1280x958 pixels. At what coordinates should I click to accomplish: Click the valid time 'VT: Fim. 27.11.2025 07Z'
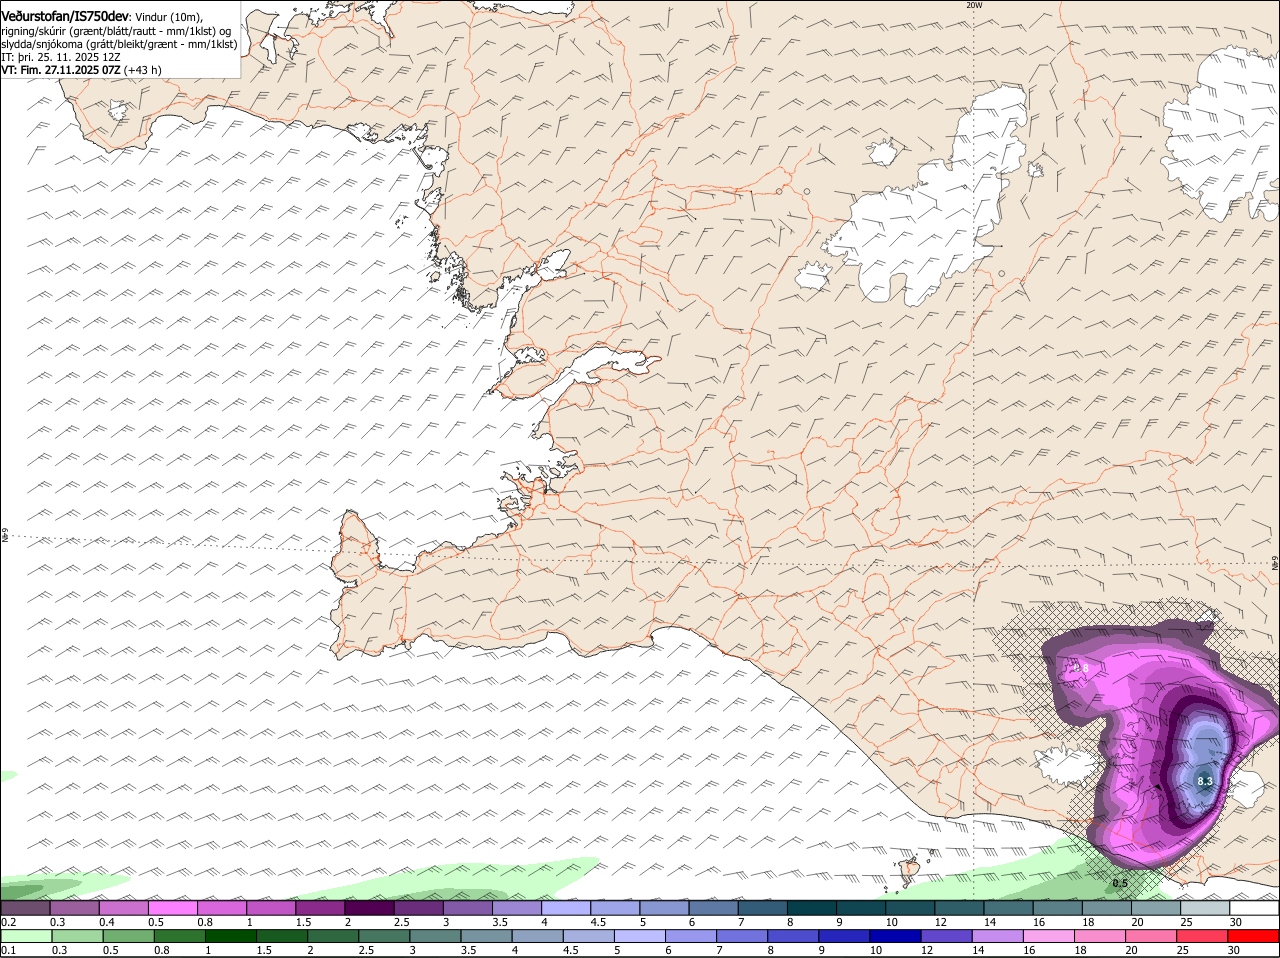click(x=61, y=70)
